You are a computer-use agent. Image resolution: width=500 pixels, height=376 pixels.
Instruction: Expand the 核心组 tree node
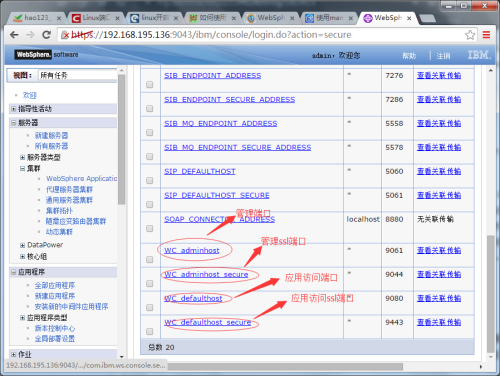pyautogui.click(x=22, y=257)
